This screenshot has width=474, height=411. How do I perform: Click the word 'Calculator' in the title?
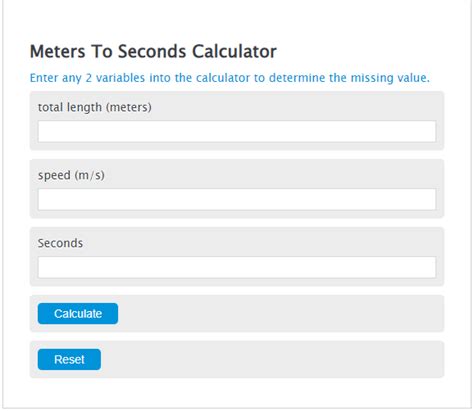tap(234, 52)
